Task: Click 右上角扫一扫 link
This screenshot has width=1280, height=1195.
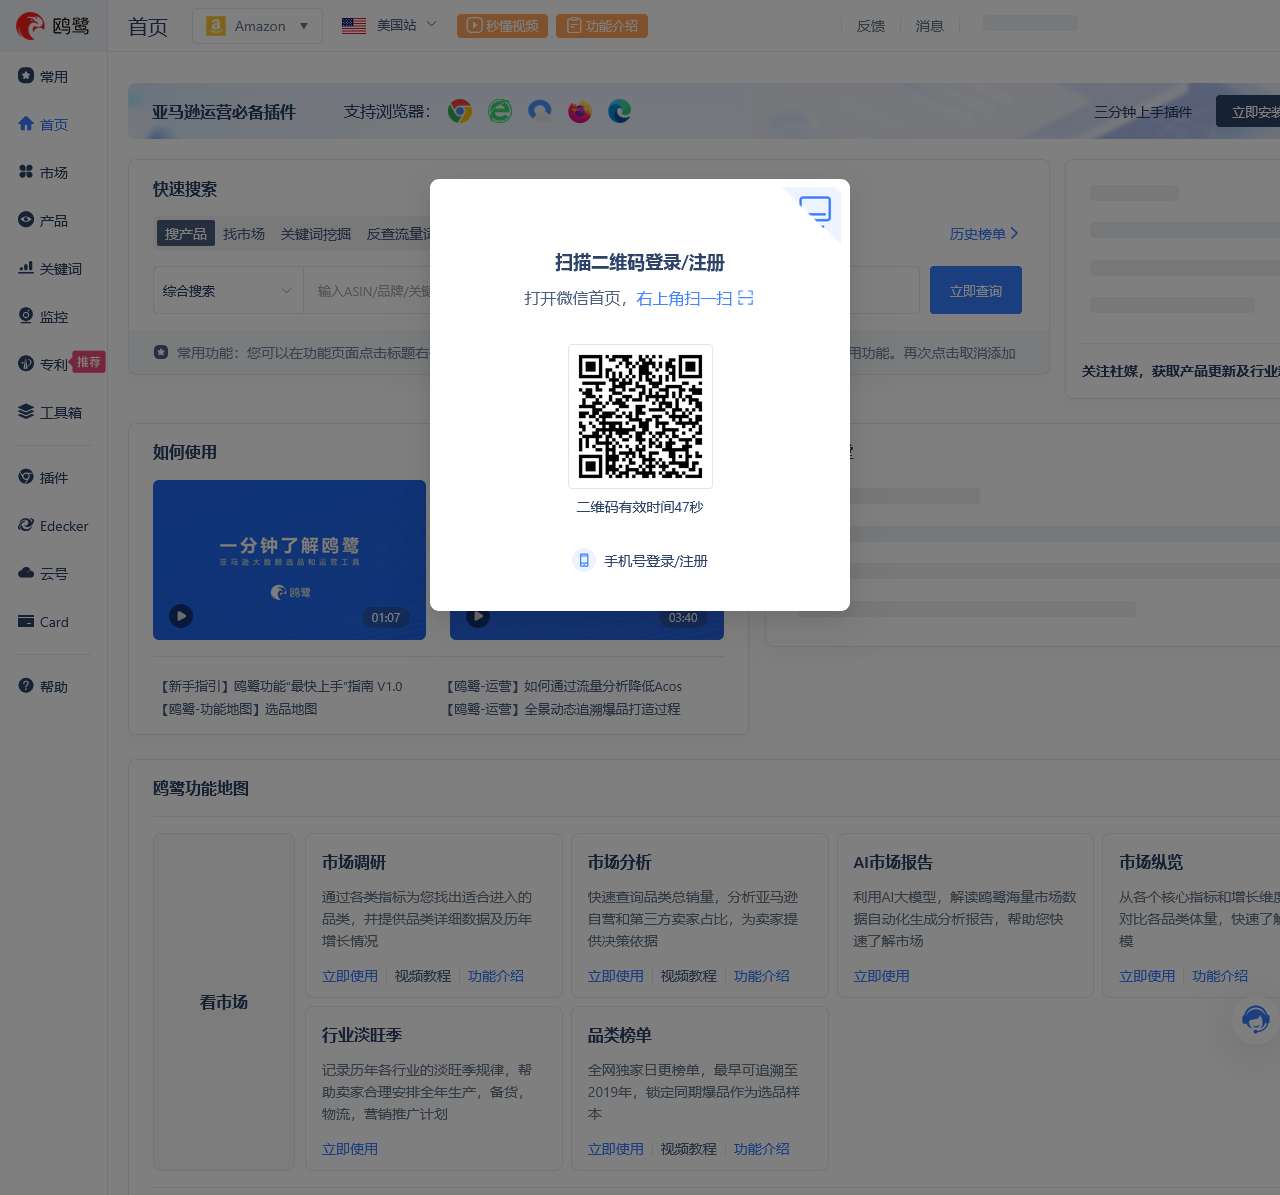Action: 684,298
